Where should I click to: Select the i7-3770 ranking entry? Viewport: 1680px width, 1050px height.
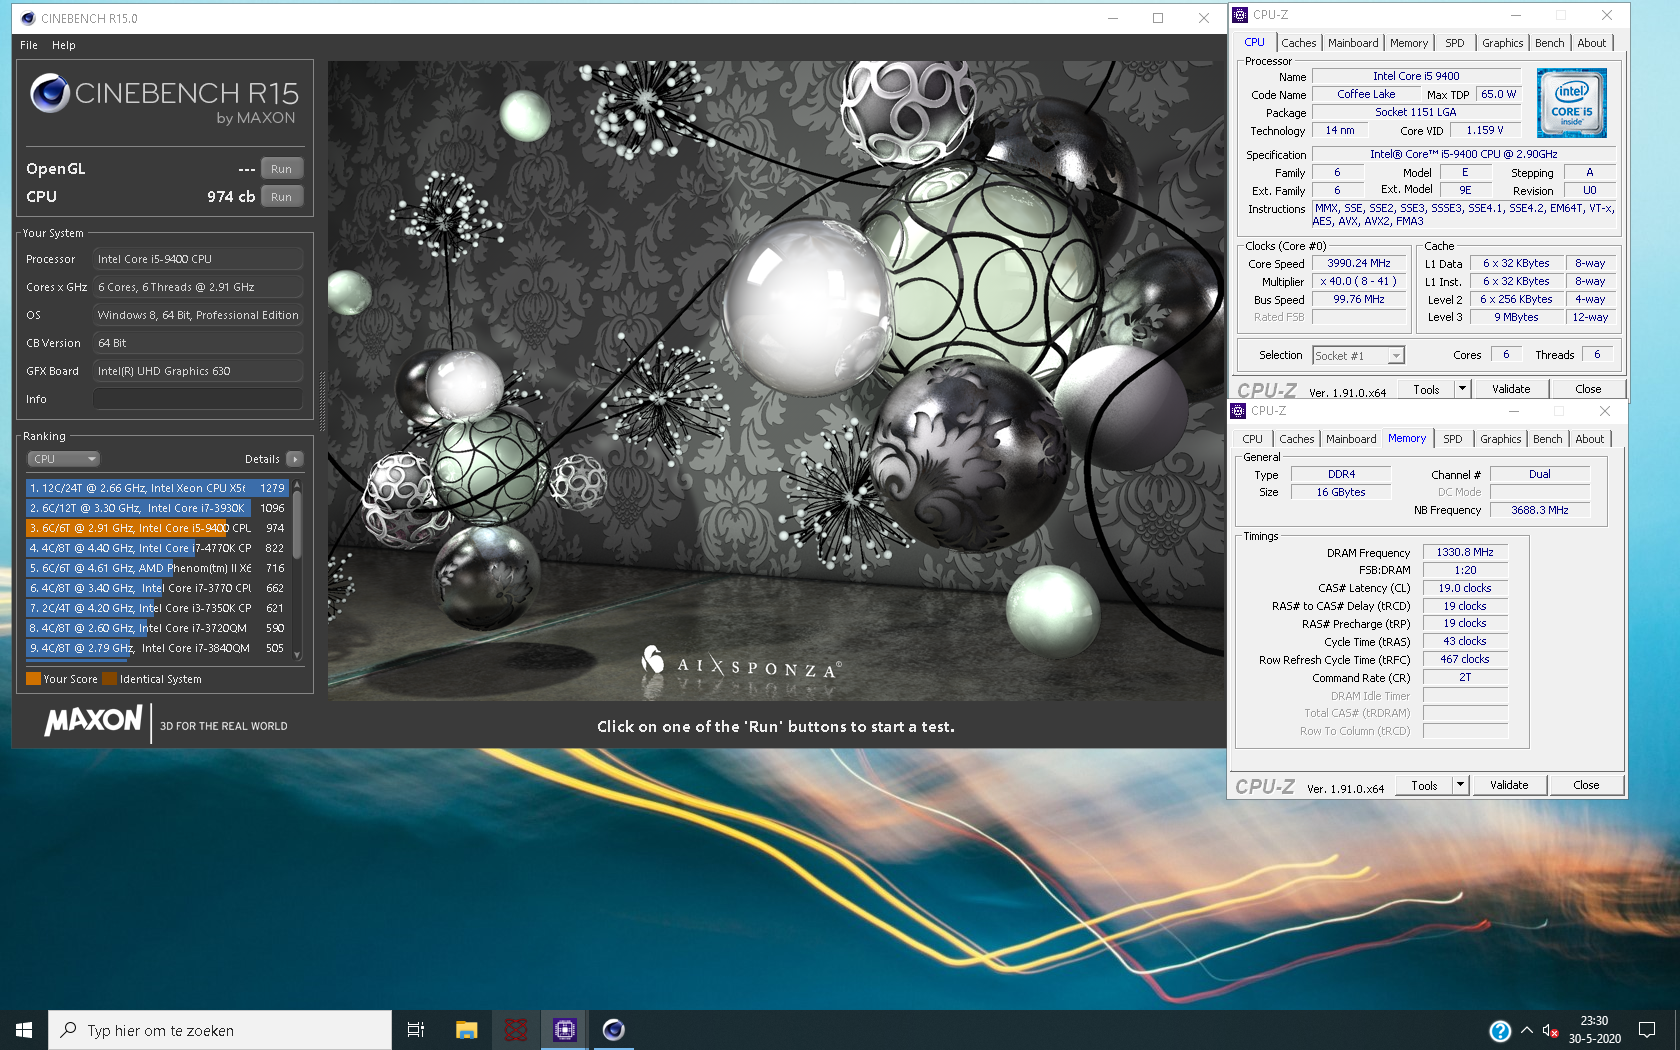coord(157,588)
